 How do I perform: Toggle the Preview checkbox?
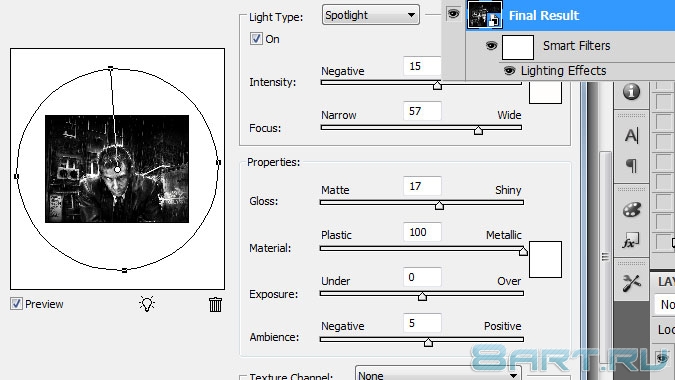pos(16,304)
